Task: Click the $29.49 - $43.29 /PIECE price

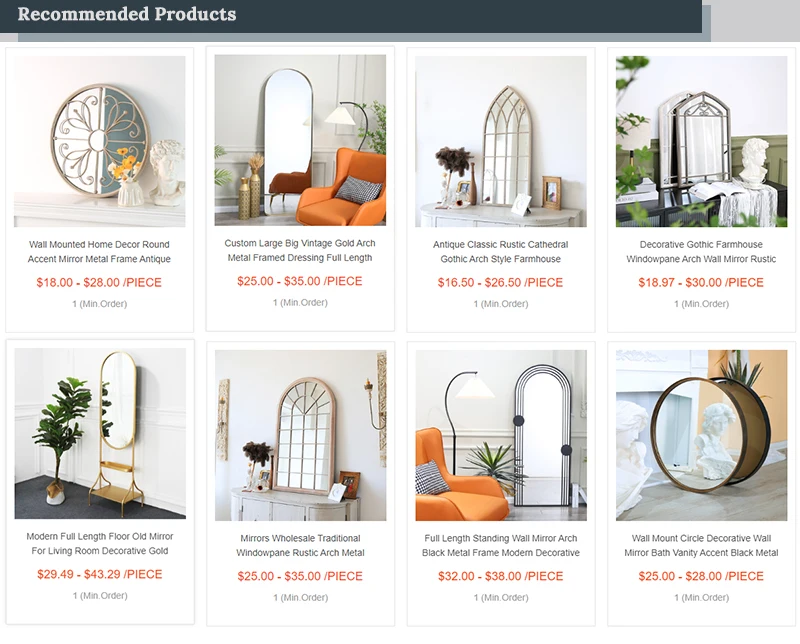Action: 99,575
